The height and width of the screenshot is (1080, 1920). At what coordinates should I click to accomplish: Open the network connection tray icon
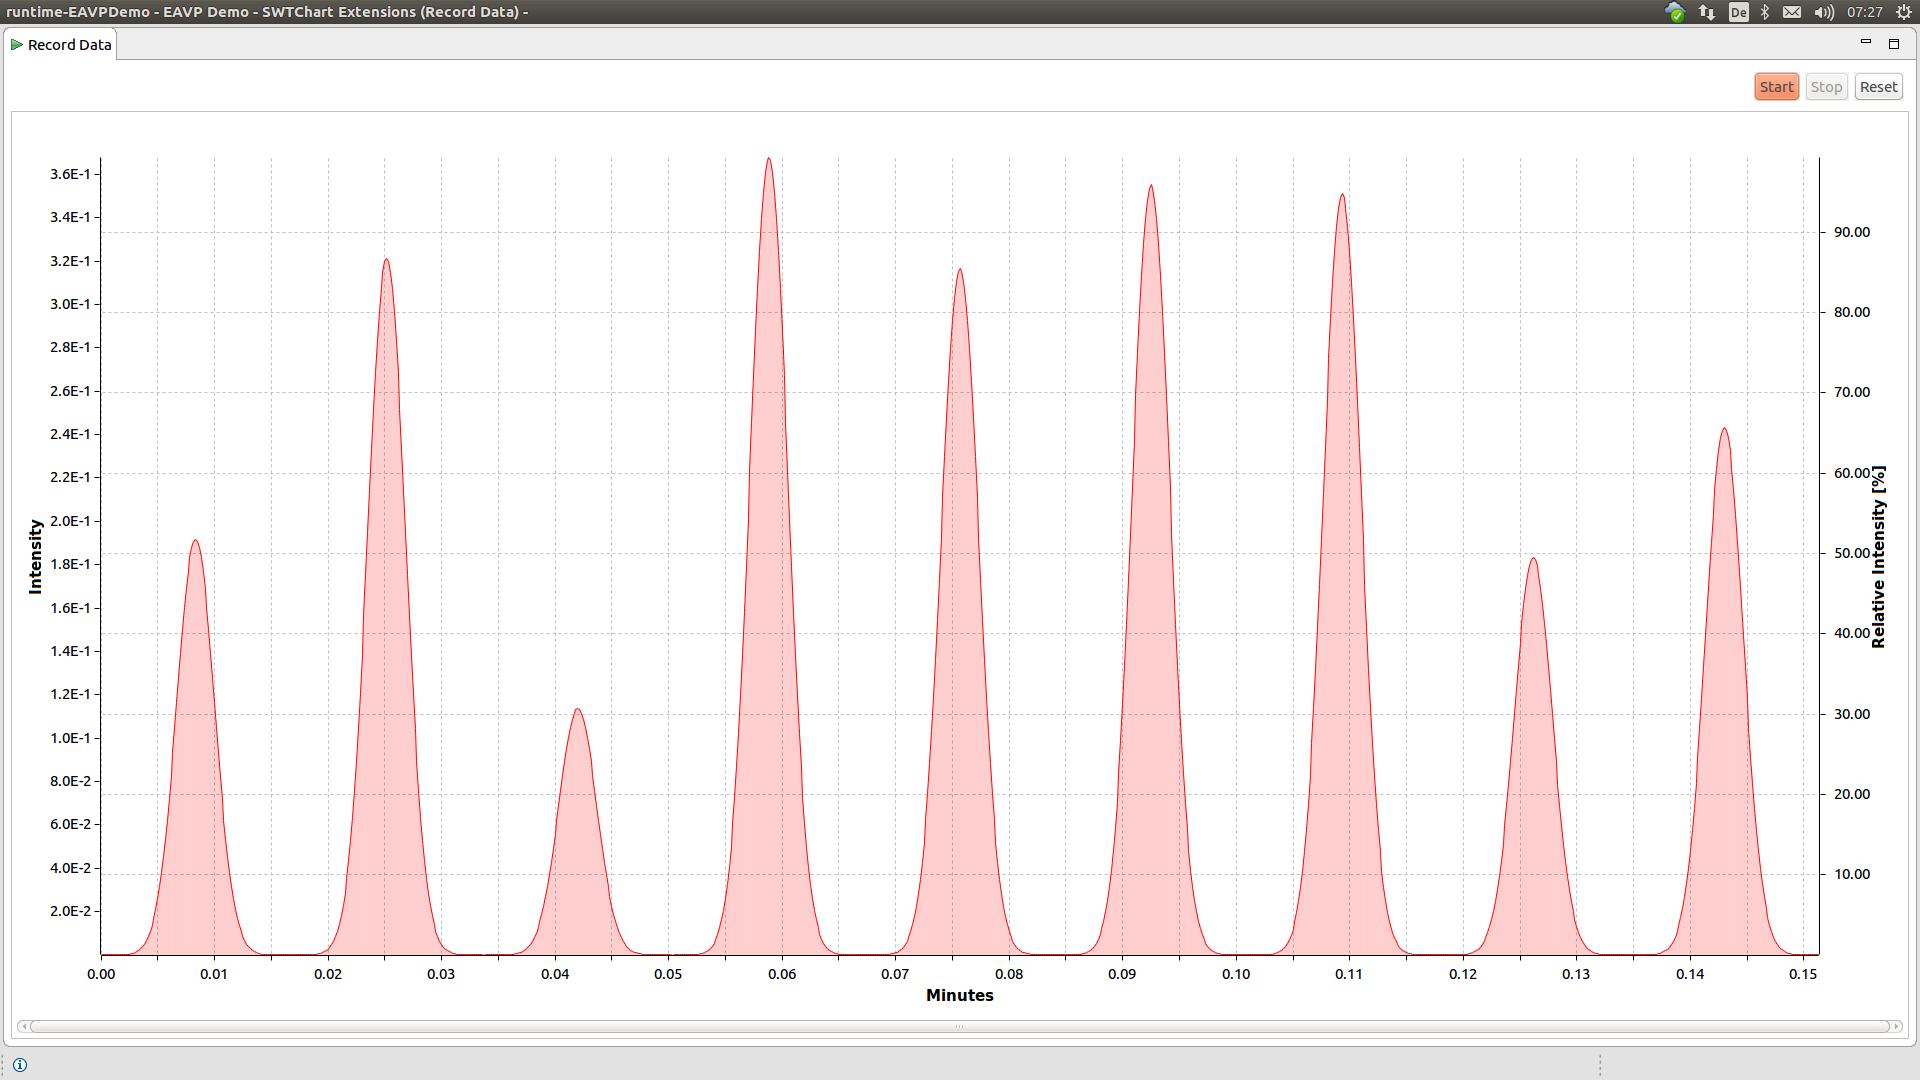point(1707,12)
